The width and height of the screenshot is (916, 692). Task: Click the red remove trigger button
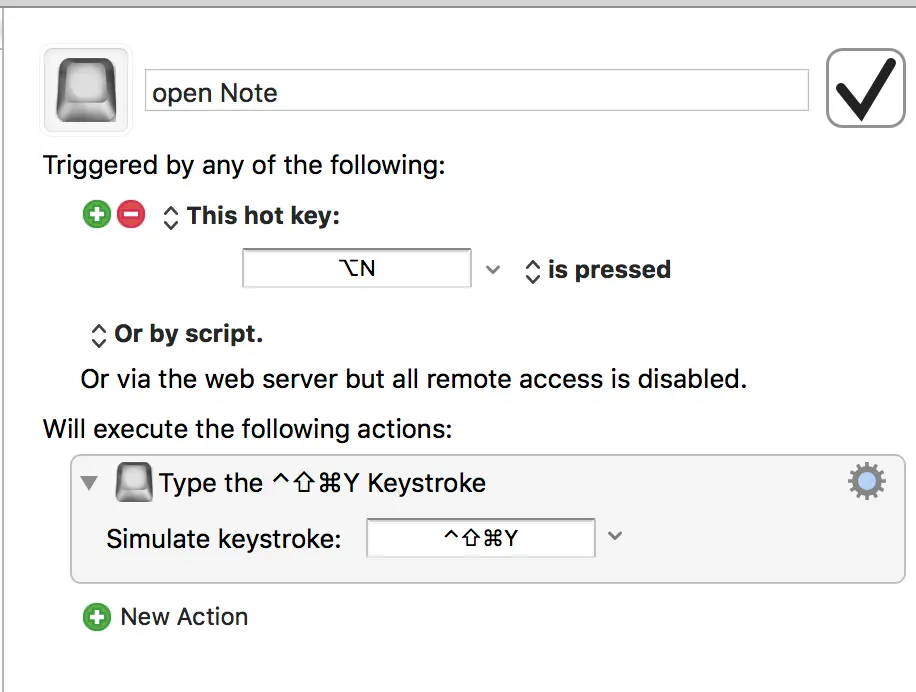tap(131, 214)
